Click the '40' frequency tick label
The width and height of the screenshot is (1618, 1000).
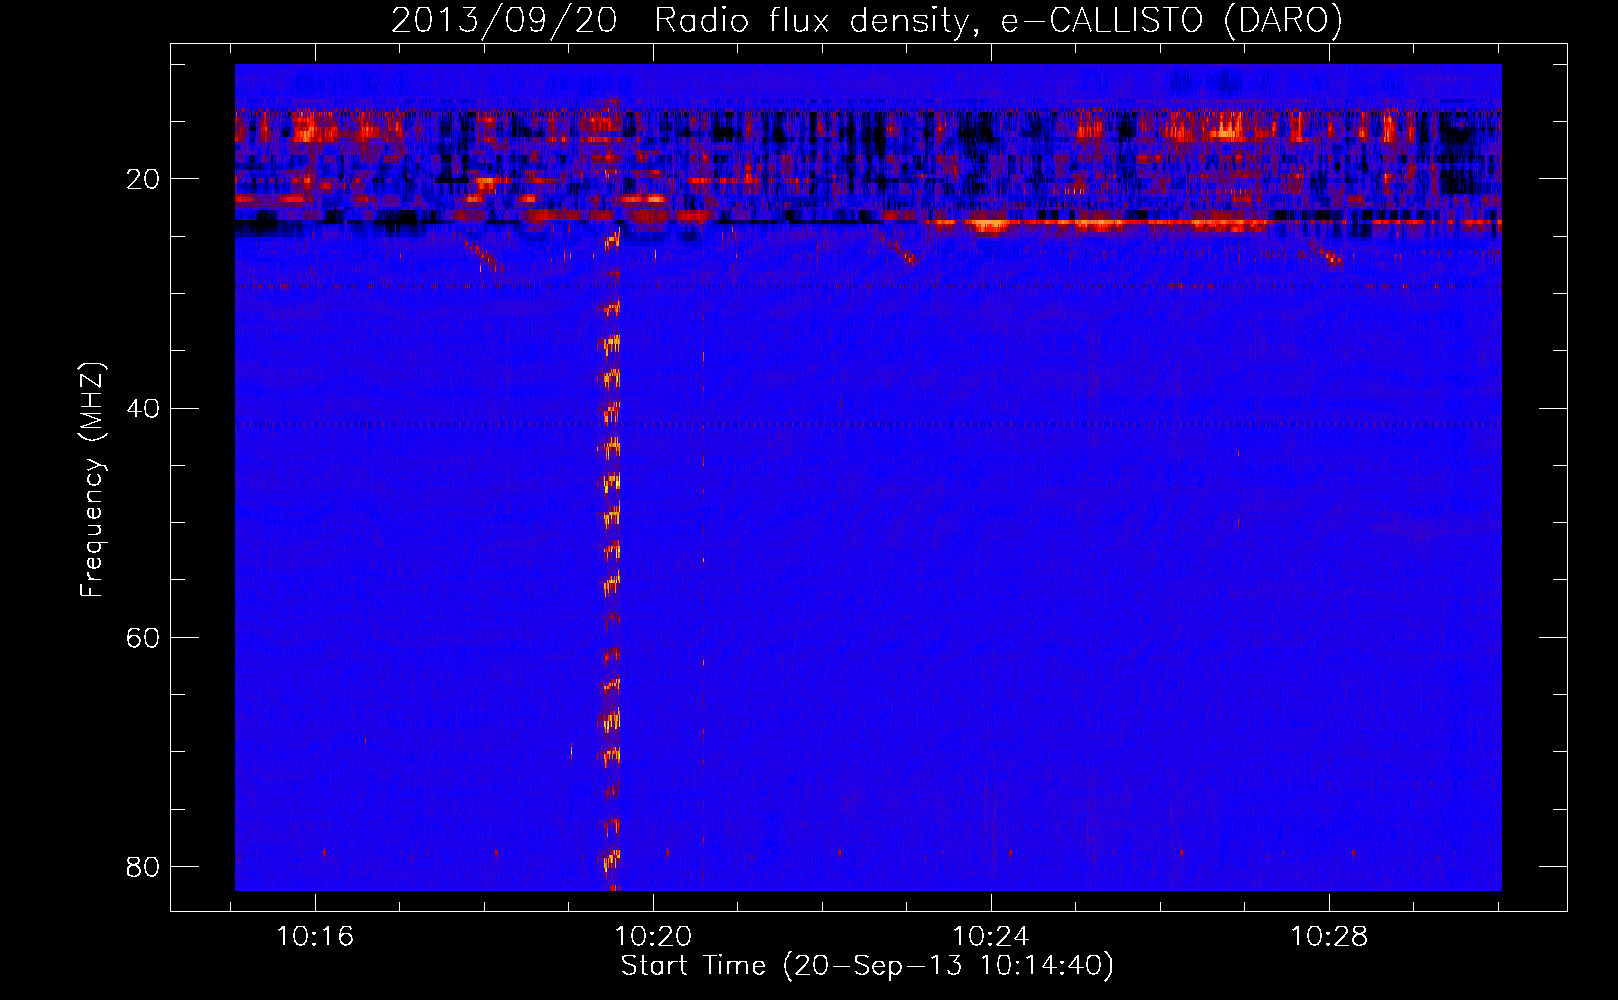tap(143, 408)
